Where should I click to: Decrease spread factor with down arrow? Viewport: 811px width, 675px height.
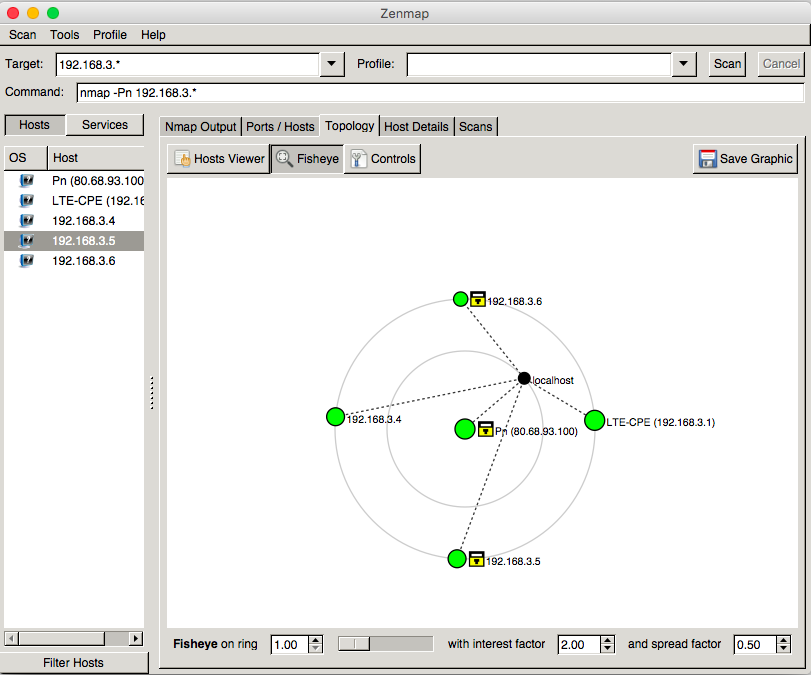tap(784, 649)
